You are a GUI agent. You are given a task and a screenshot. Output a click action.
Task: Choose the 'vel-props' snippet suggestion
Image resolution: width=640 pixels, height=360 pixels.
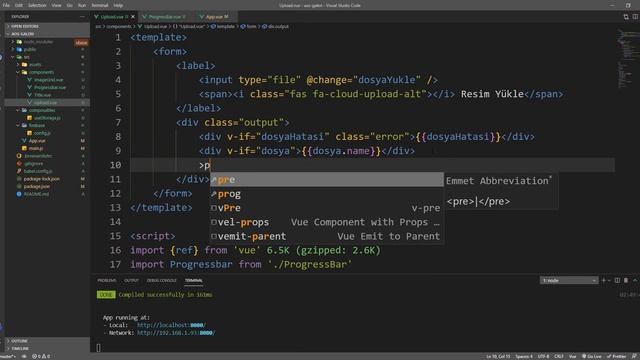pos(327,222)
